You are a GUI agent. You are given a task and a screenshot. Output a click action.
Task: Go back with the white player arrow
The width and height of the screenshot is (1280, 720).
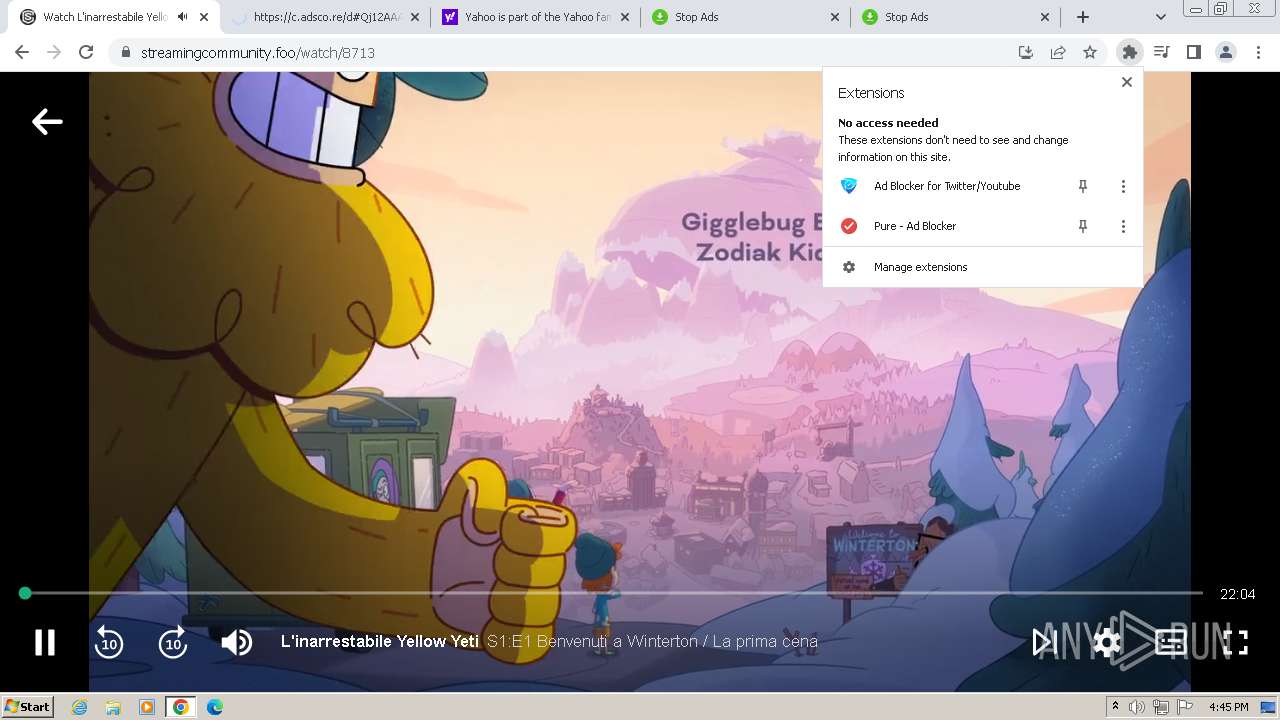pos(47,122)
